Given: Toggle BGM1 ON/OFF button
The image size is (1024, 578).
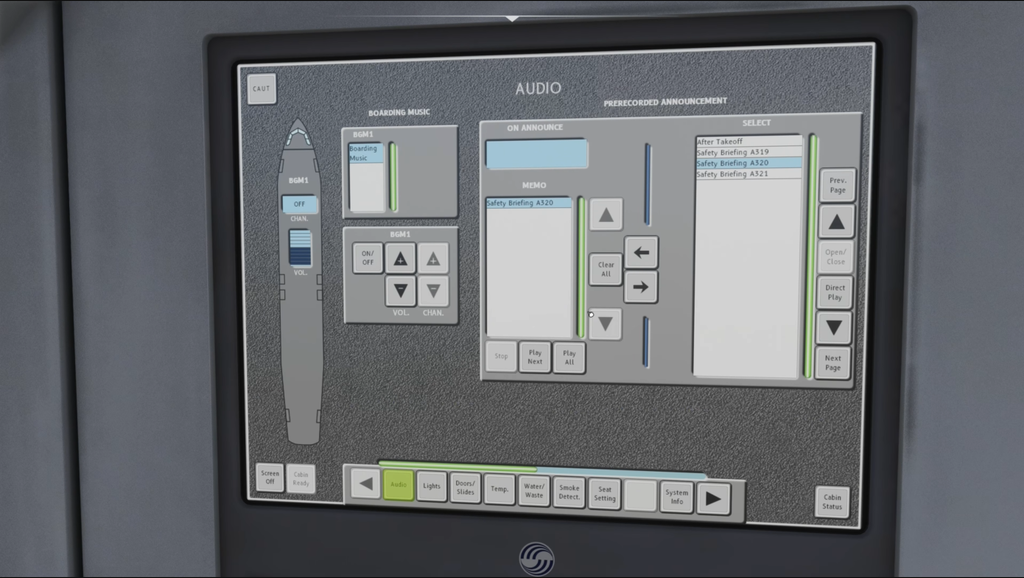Looking at the screenshot, I should coord(368,258).
